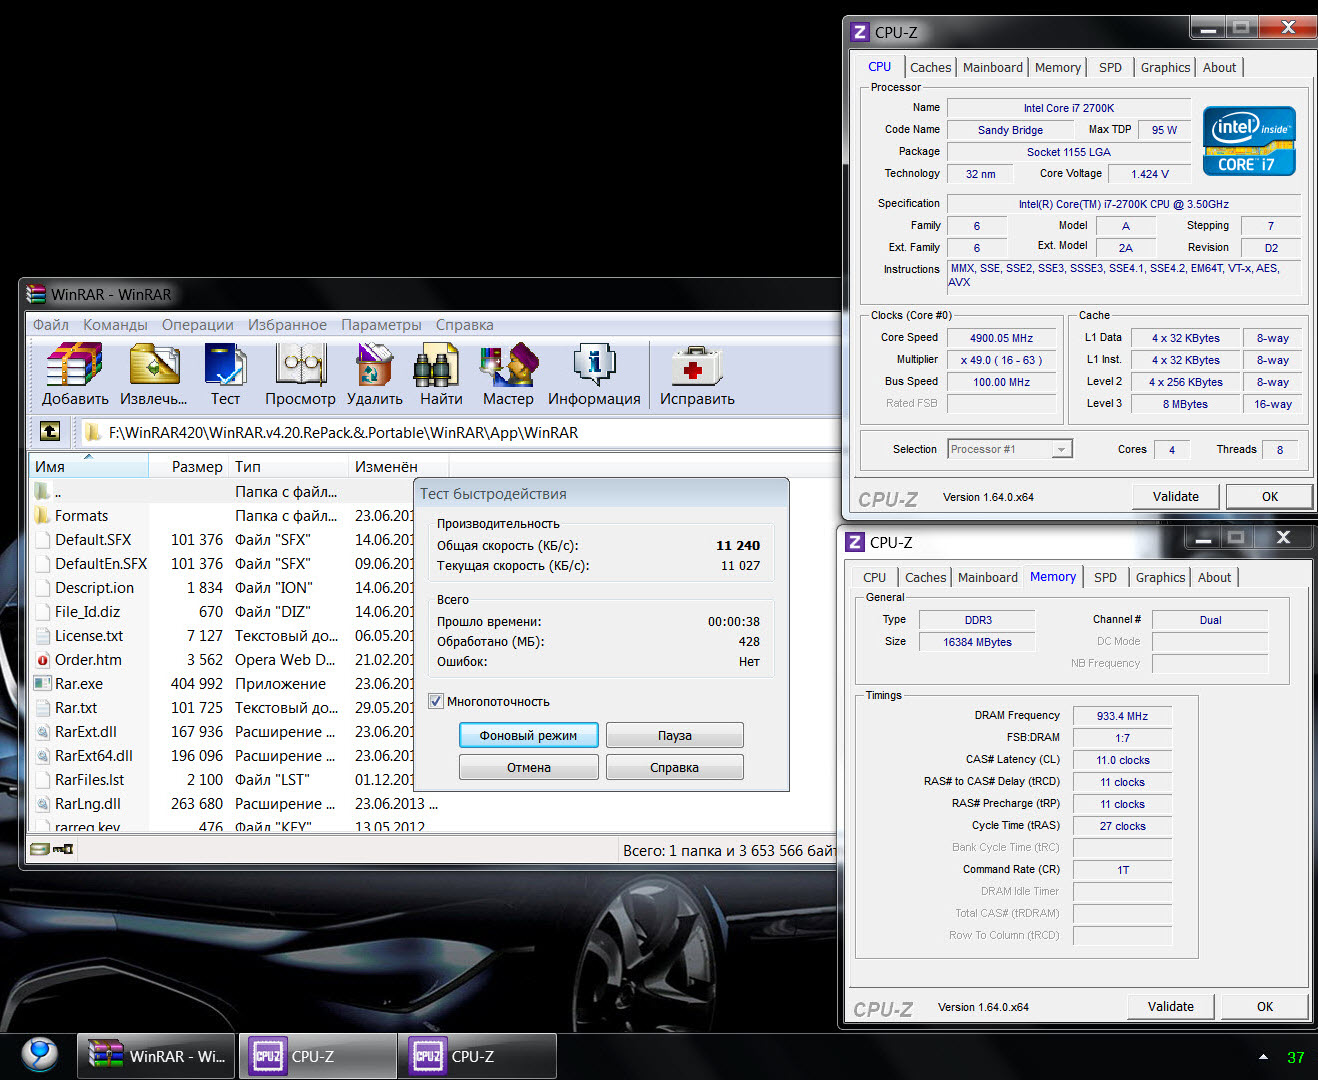Viewport: 1318px width, 1080px height.
Task: Sort by Имя column header
Action: 88,466
